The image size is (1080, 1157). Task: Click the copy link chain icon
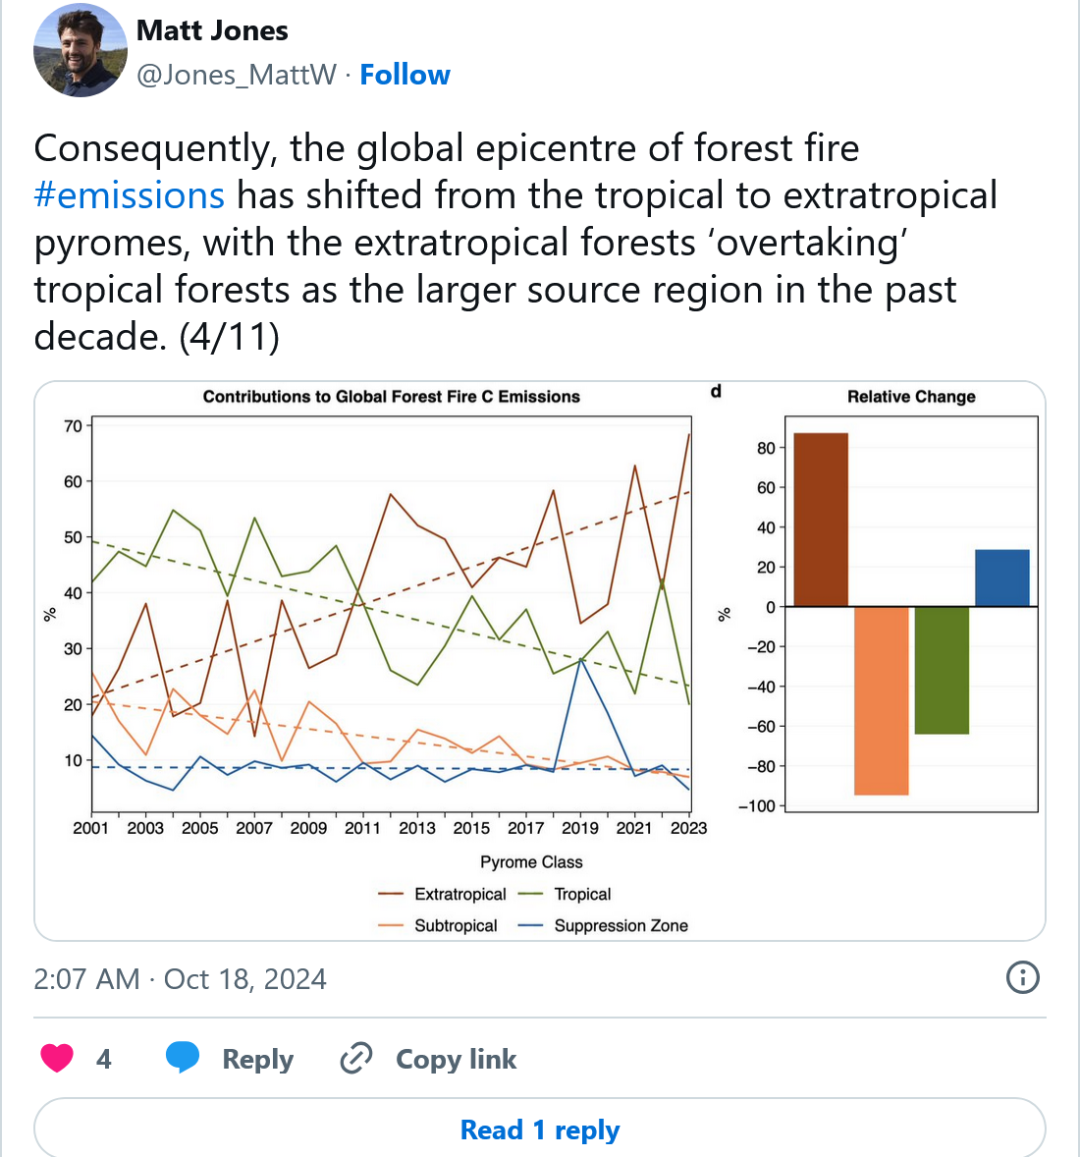coord(356,1058)
